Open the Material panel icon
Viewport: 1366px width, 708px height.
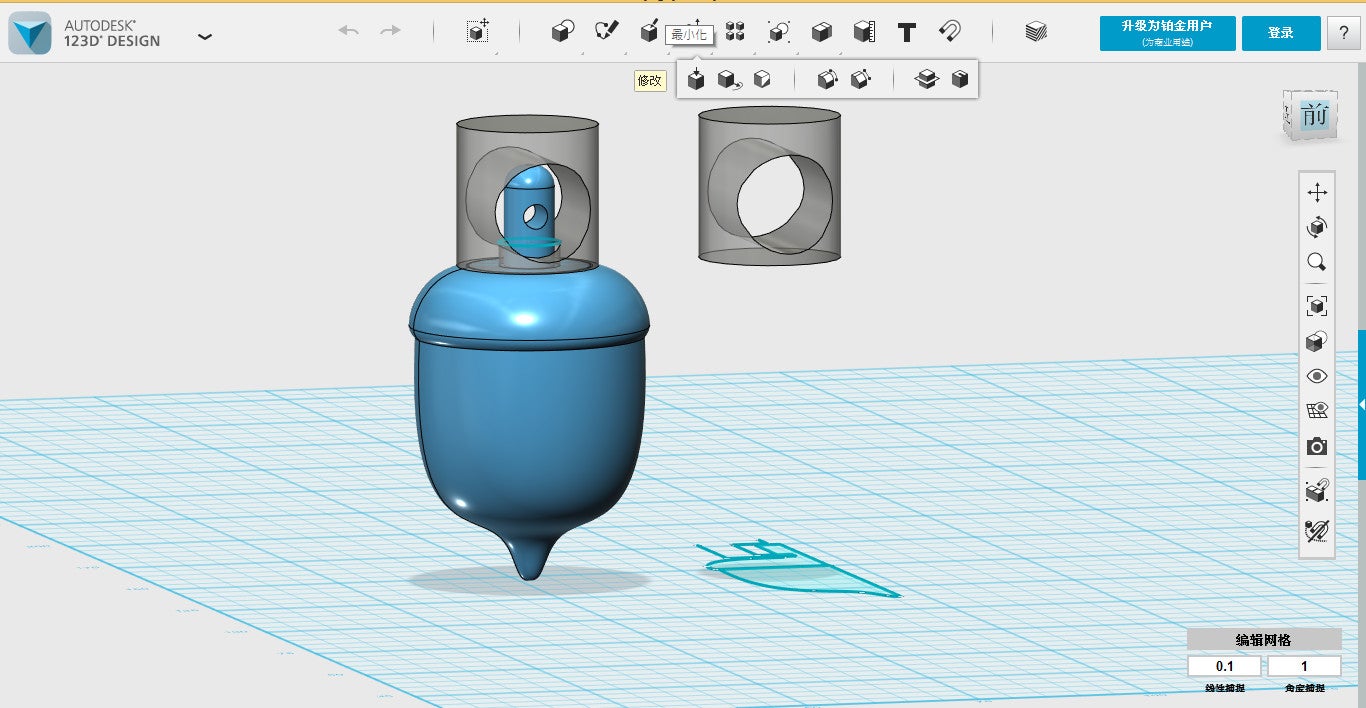[x=1036, y=32]
